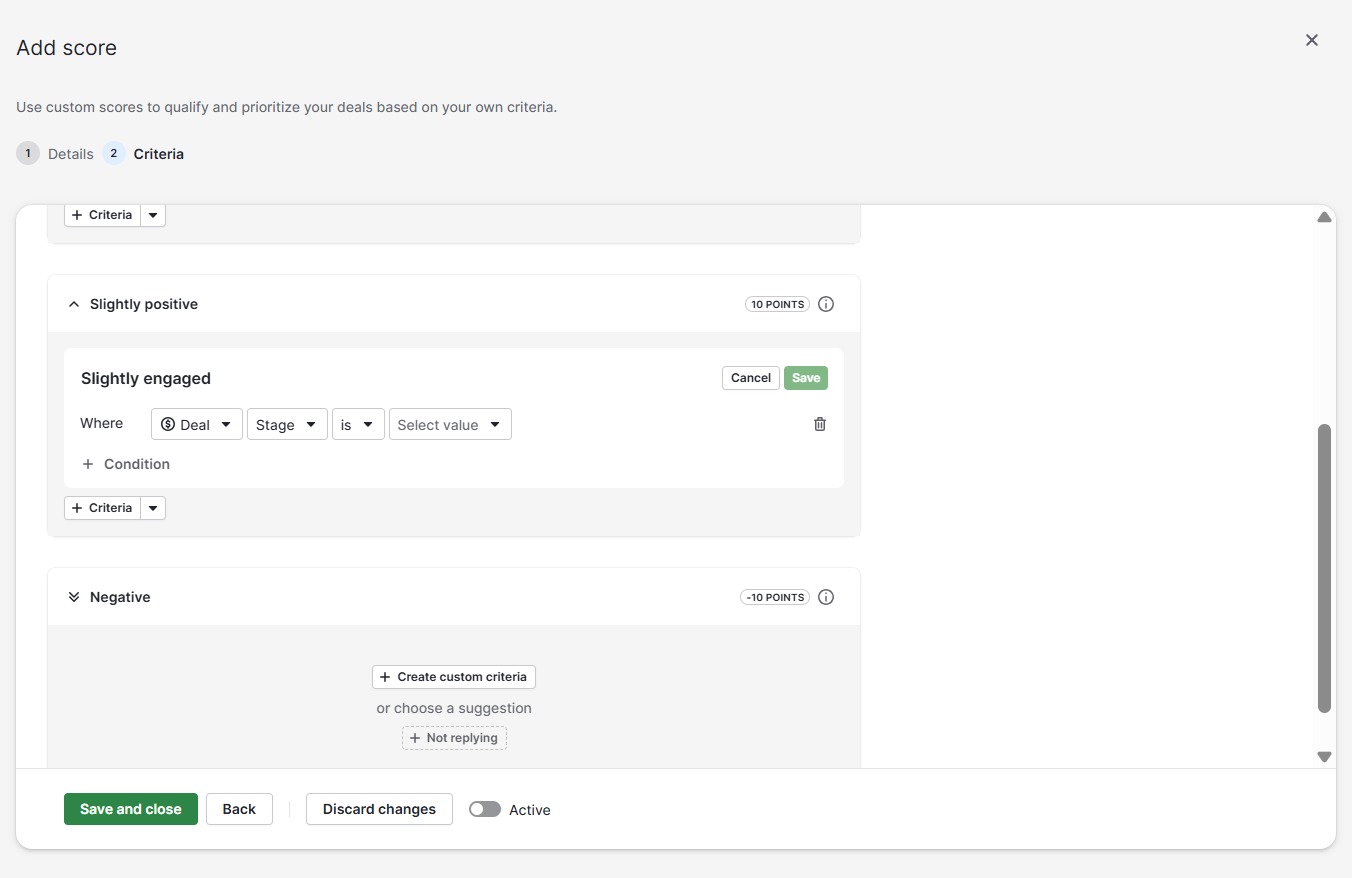Screen dimensions: 1352x878
Task: Open info icon for Slightly positive section
Action: (x=826, y=304)
